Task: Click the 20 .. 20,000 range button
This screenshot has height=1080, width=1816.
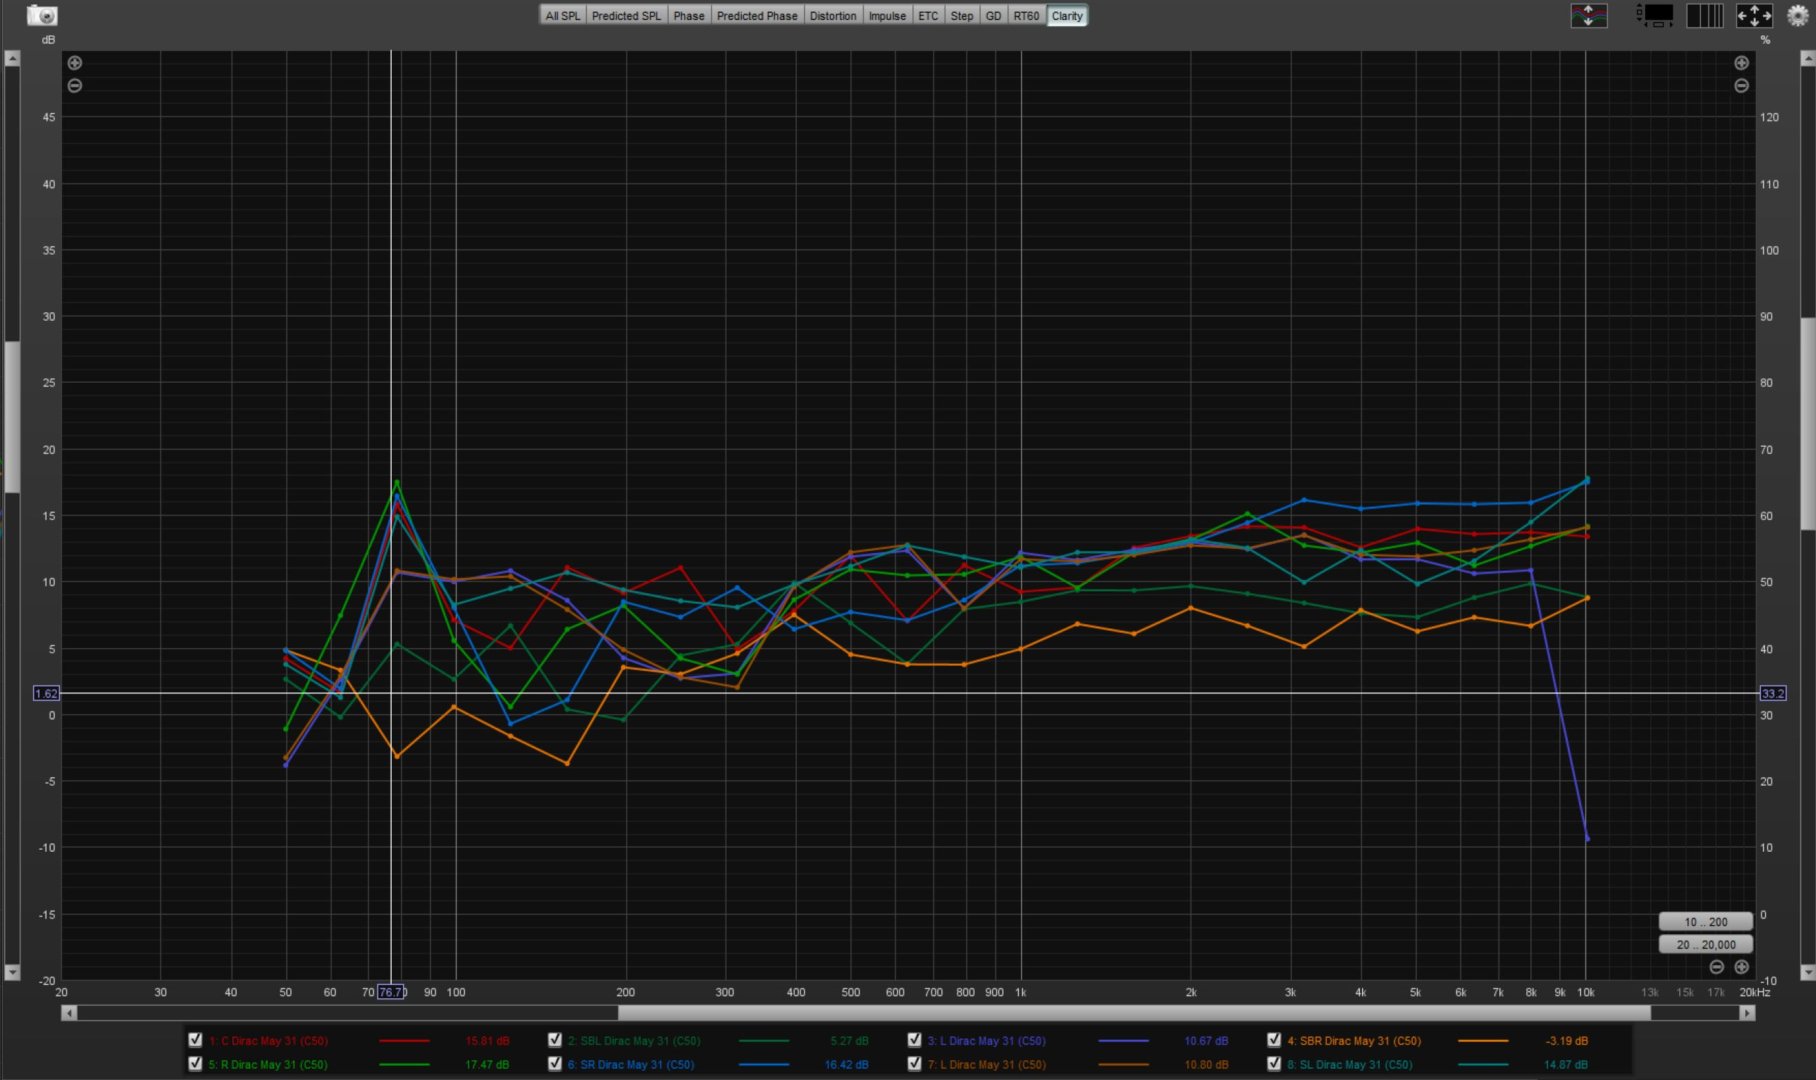Action: coord(1705,944)
